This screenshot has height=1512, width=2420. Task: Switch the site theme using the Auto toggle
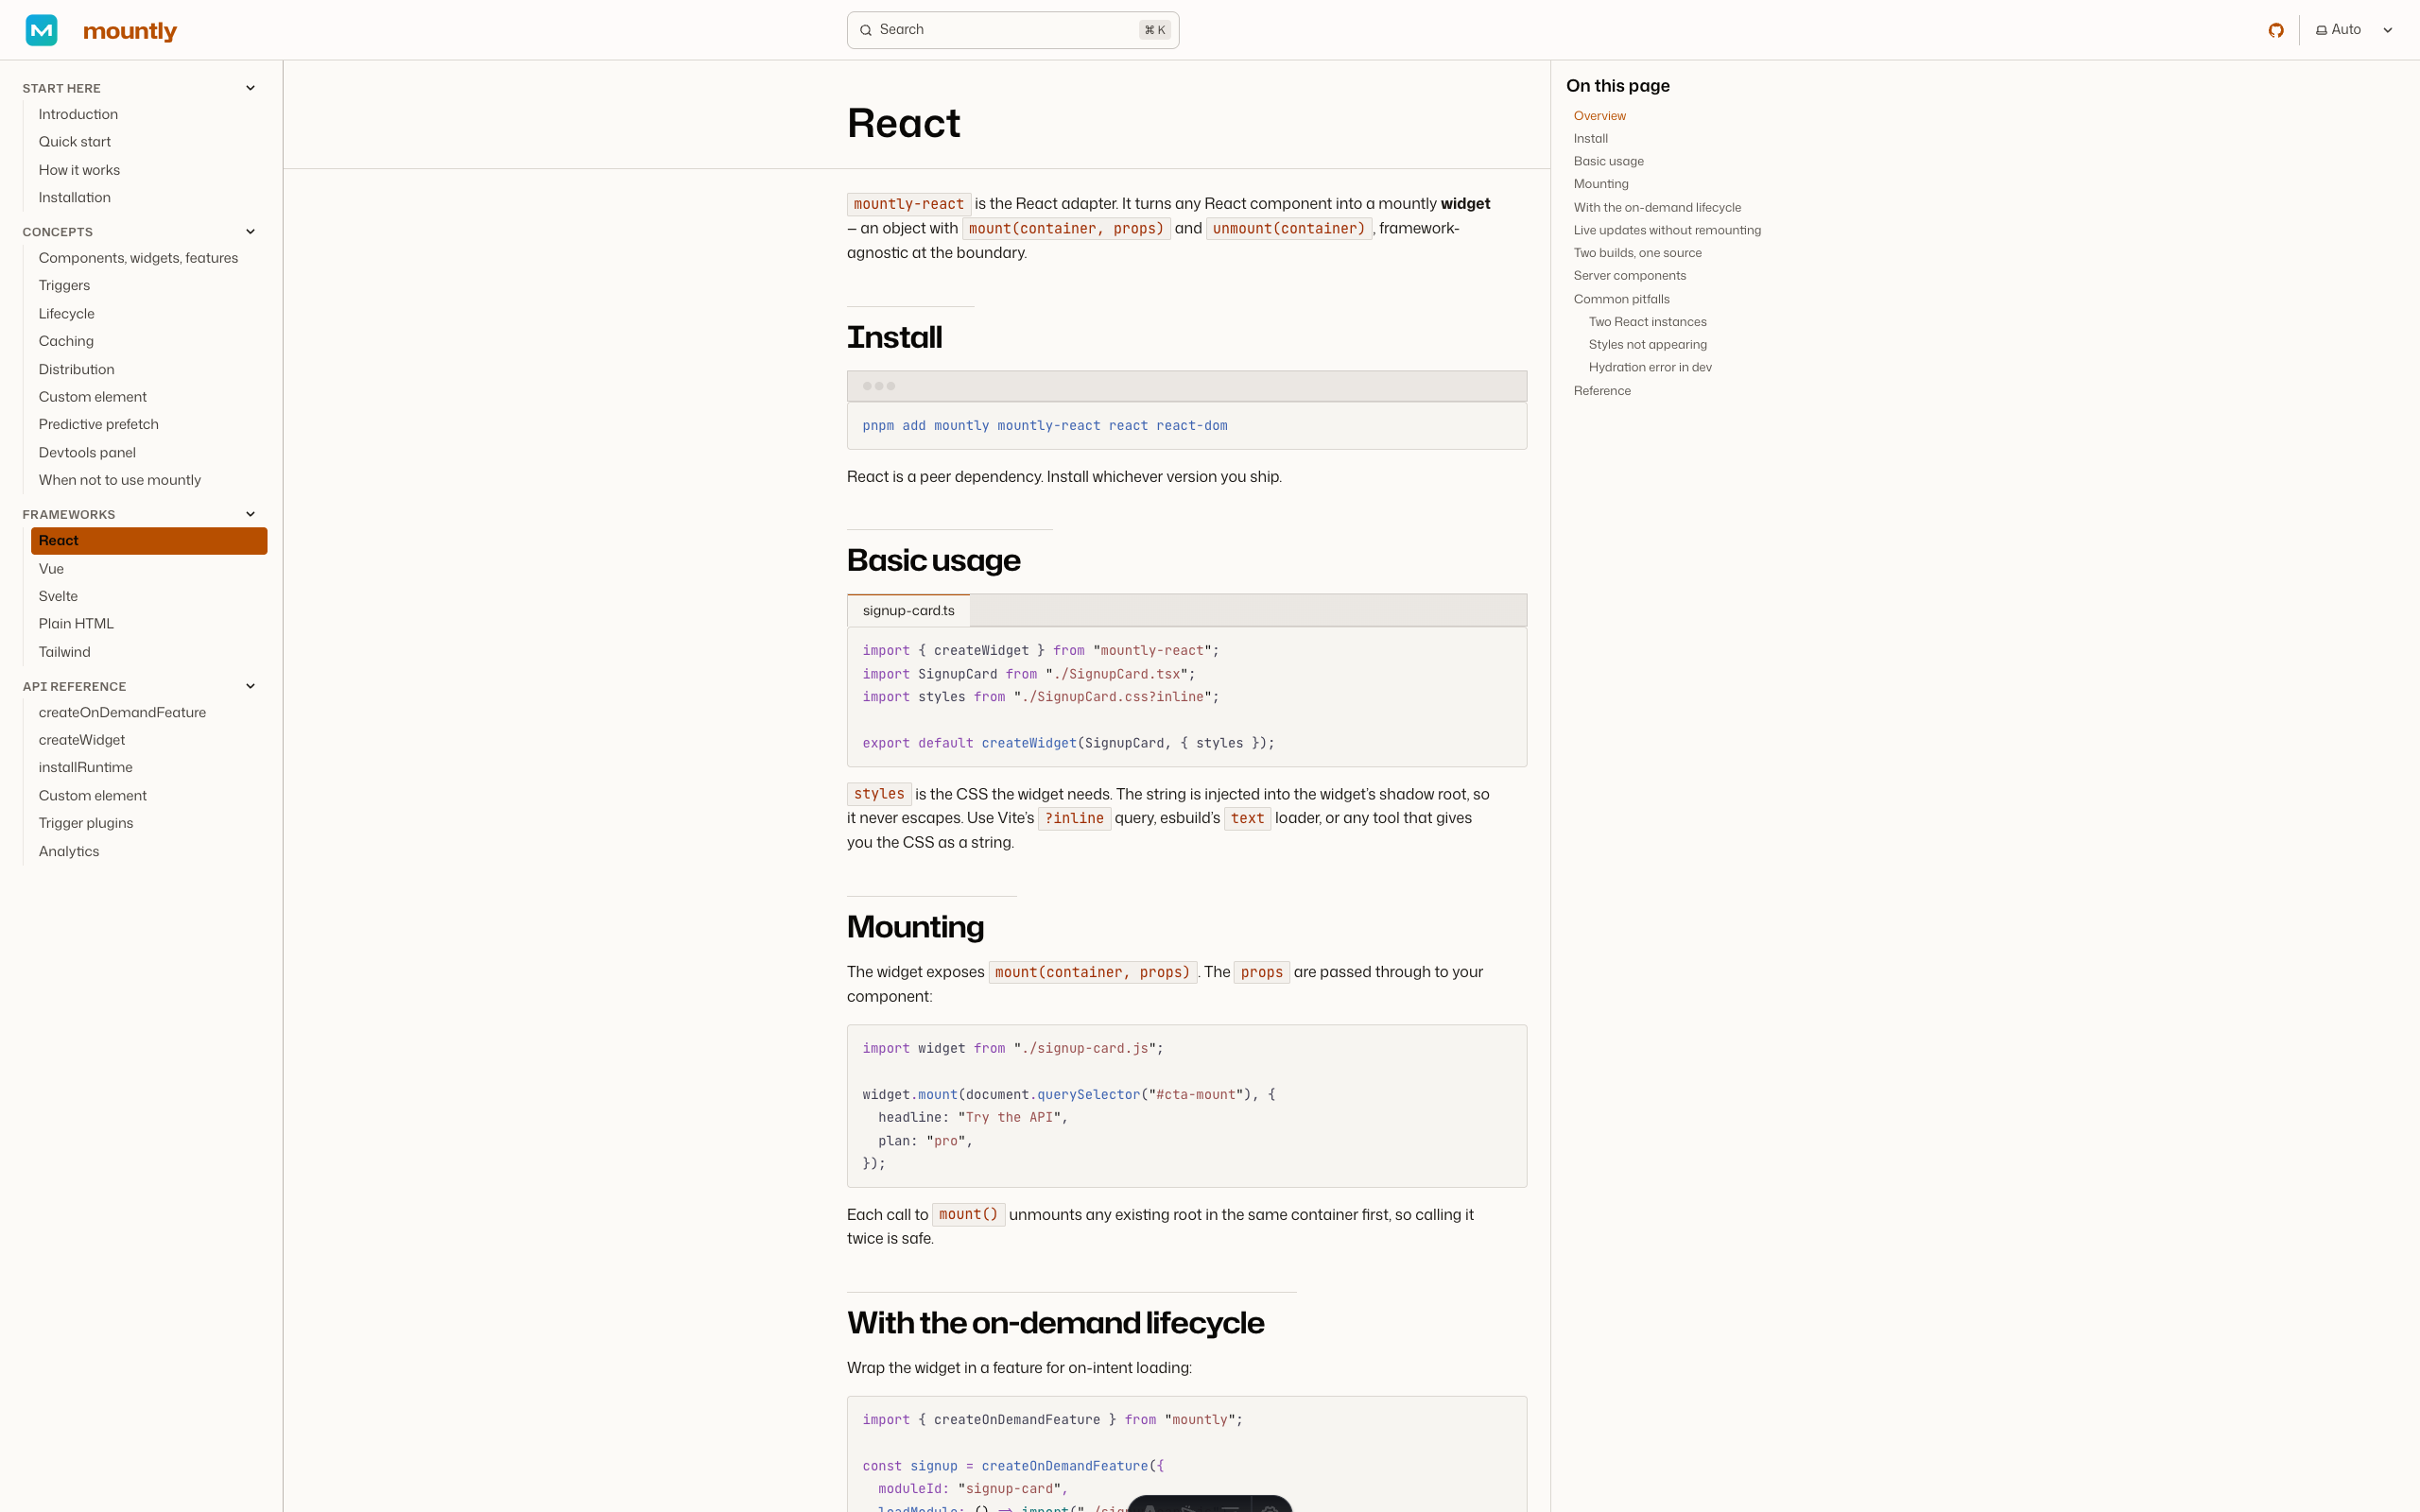coord(2344,29)
